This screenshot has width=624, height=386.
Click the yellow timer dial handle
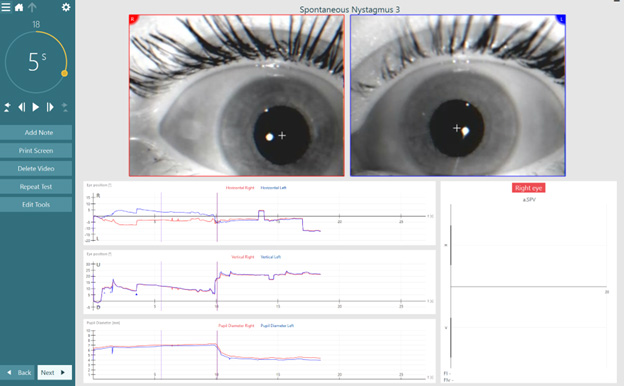pyautogui.click(x=64, y=74)
